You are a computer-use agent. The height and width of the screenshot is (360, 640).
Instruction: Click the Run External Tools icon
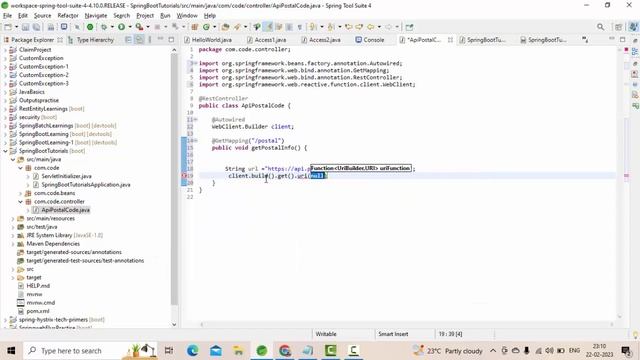tap(139, 27)
